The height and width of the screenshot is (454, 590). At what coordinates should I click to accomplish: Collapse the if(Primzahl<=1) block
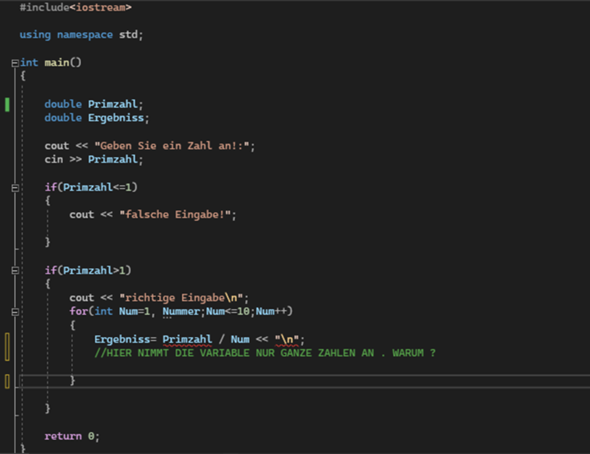pyautogui.click(x=15, y=188)
